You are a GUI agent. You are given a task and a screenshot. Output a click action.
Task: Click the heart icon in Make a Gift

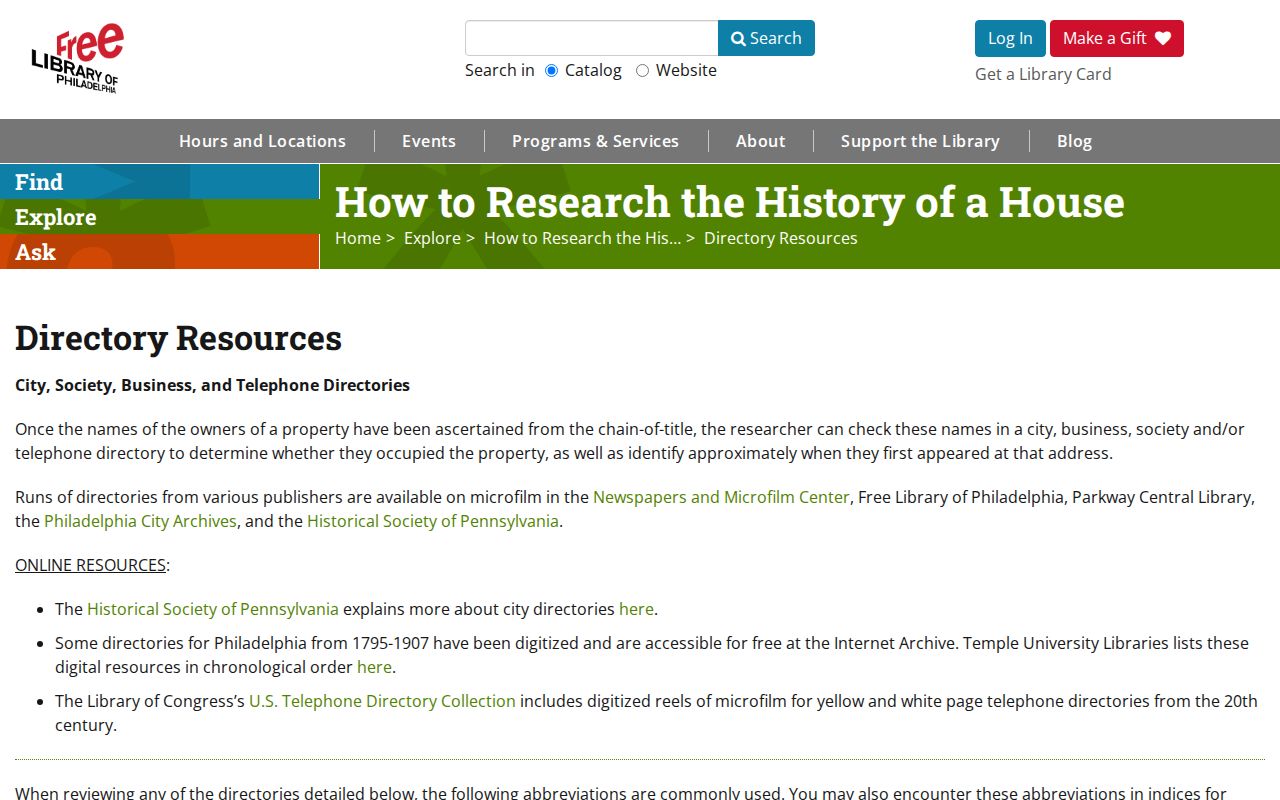click(x=1163, y=38)
